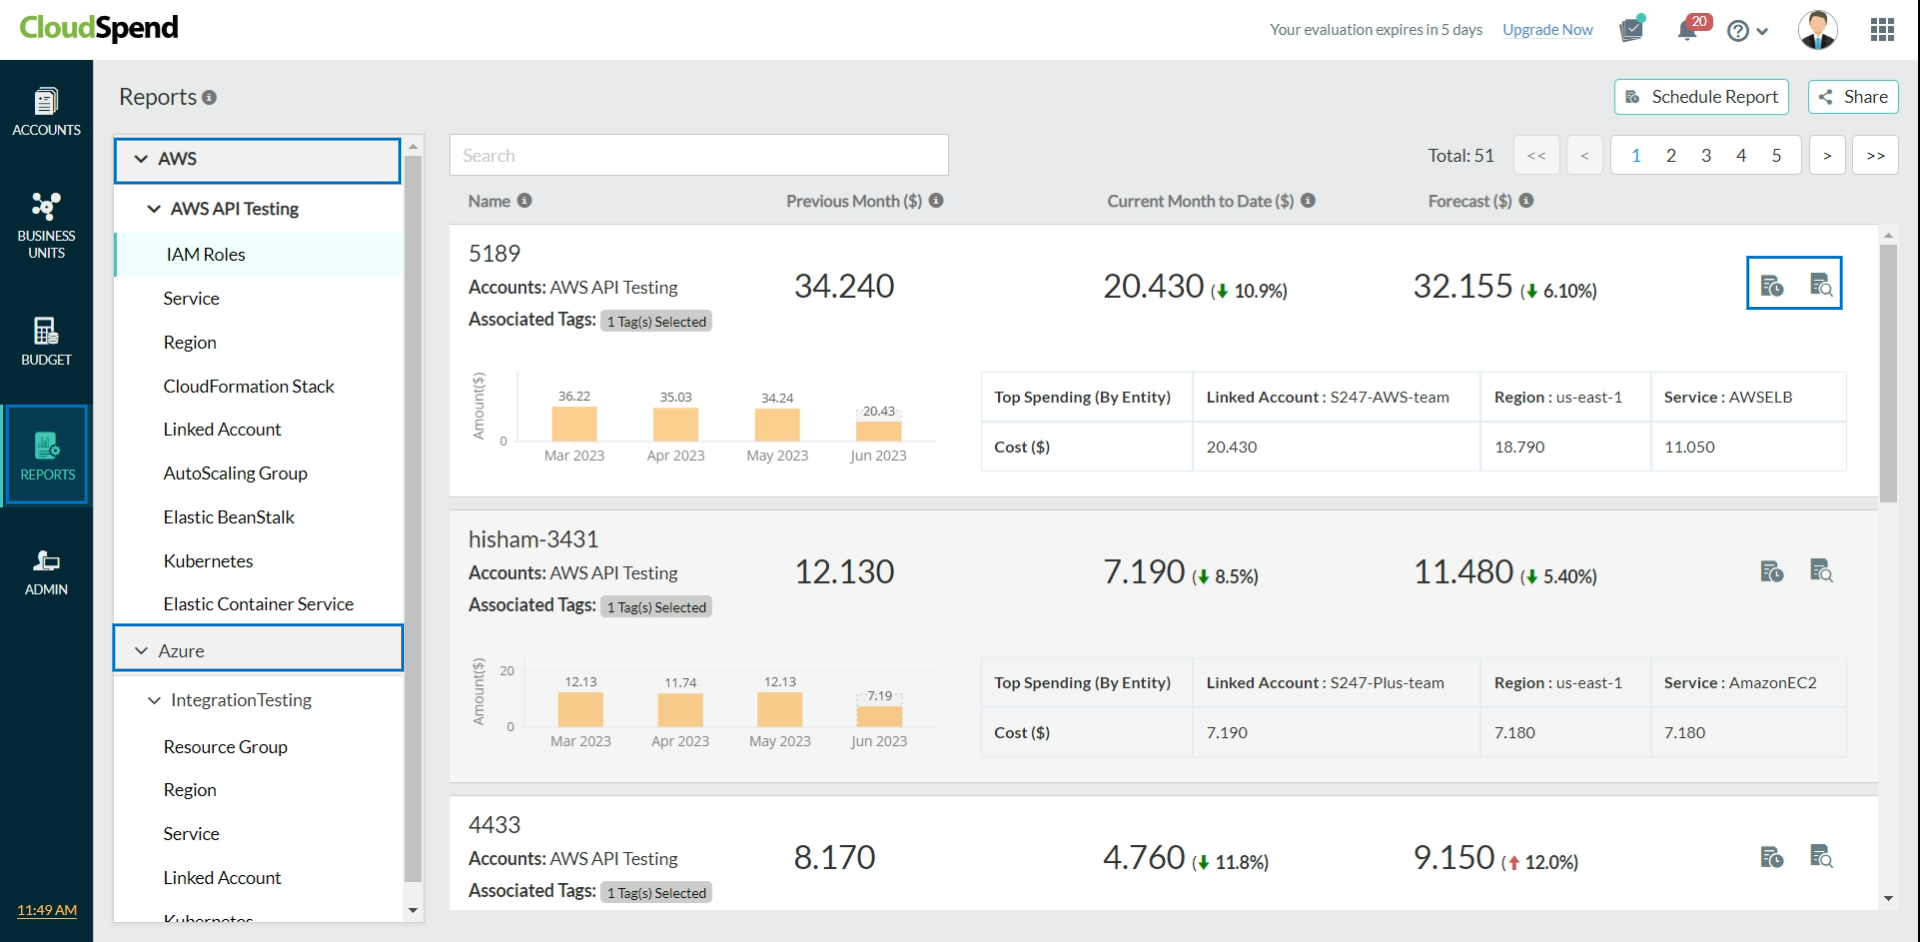Open the apps grid launcher

point(1882,30)
